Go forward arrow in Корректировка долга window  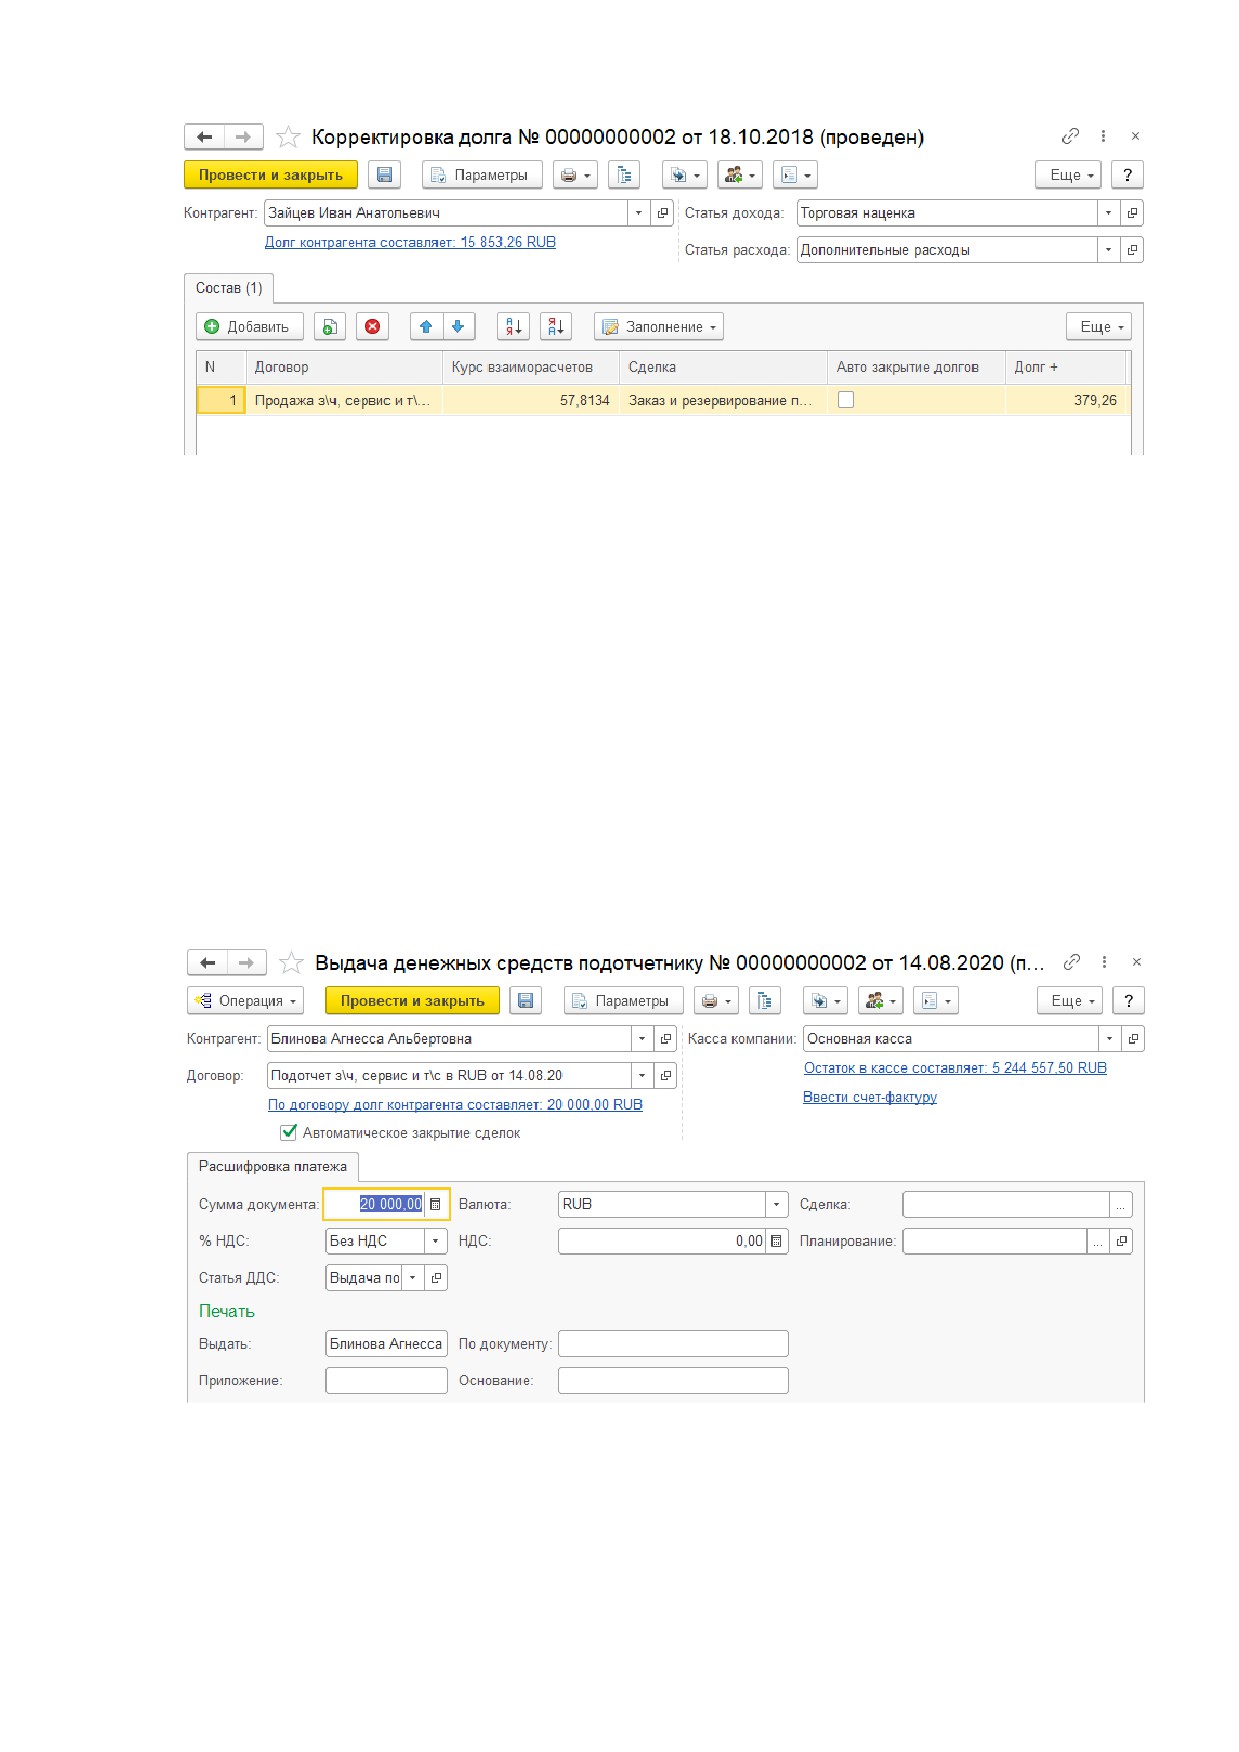(243, 137)
